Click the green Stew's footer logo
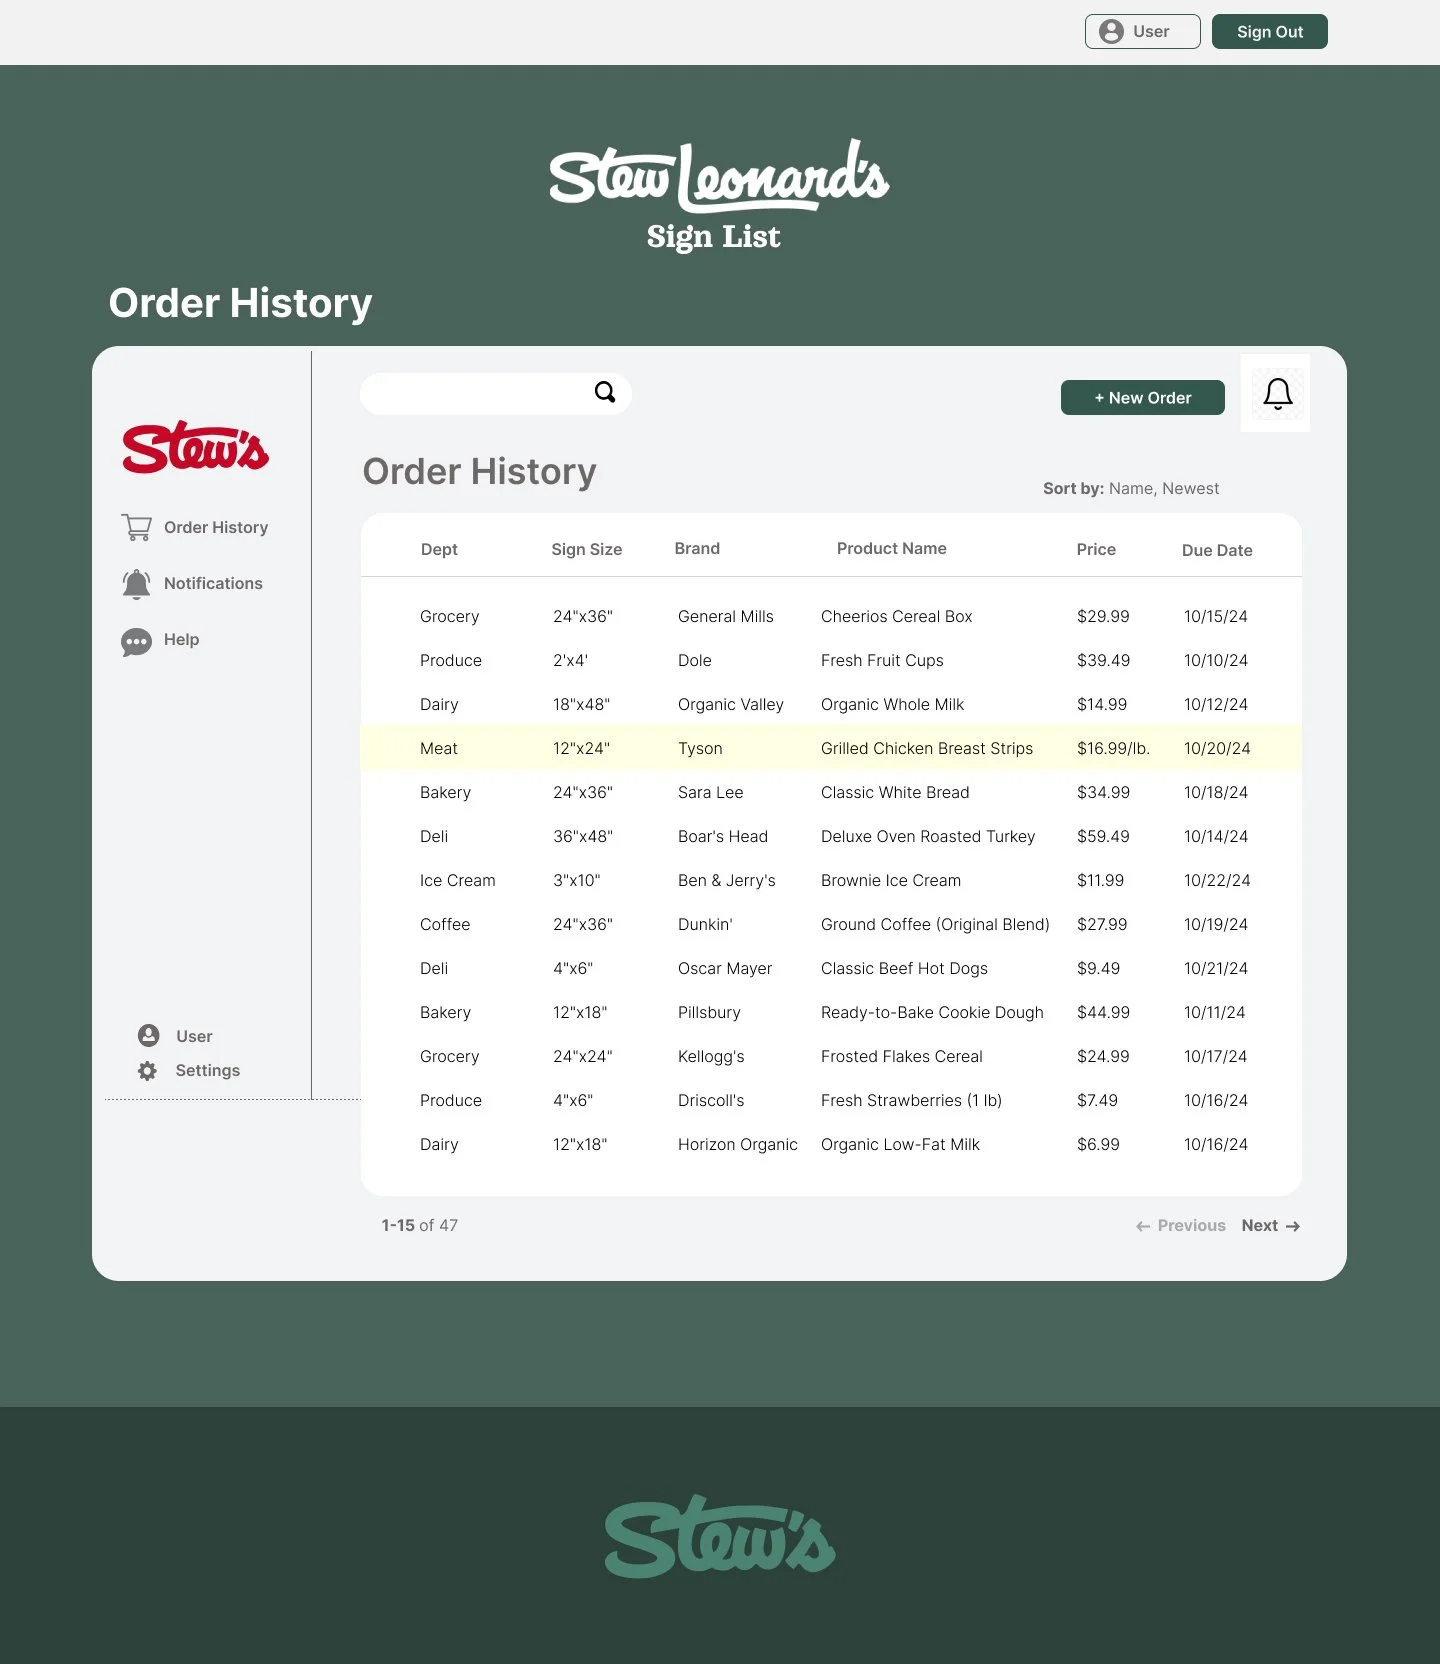The width and height of the screenshot is (1440, 1664). click(720, 1537)
